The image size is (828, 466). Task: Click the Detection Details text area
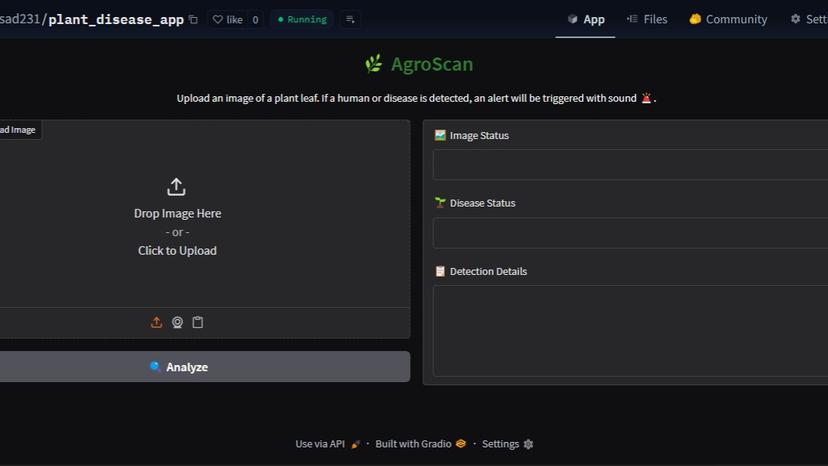(630, 330)
